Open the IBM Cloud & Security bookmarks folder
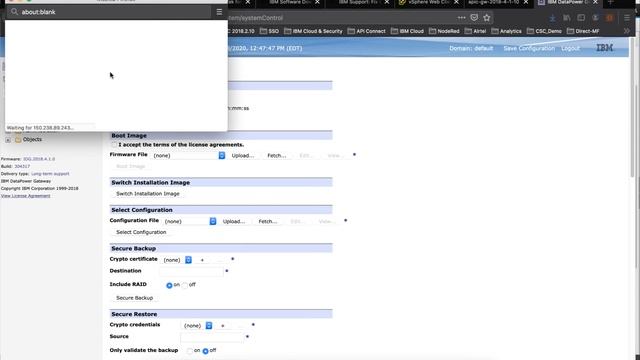Viewport: 640px width, 360px height. [313, 31]
